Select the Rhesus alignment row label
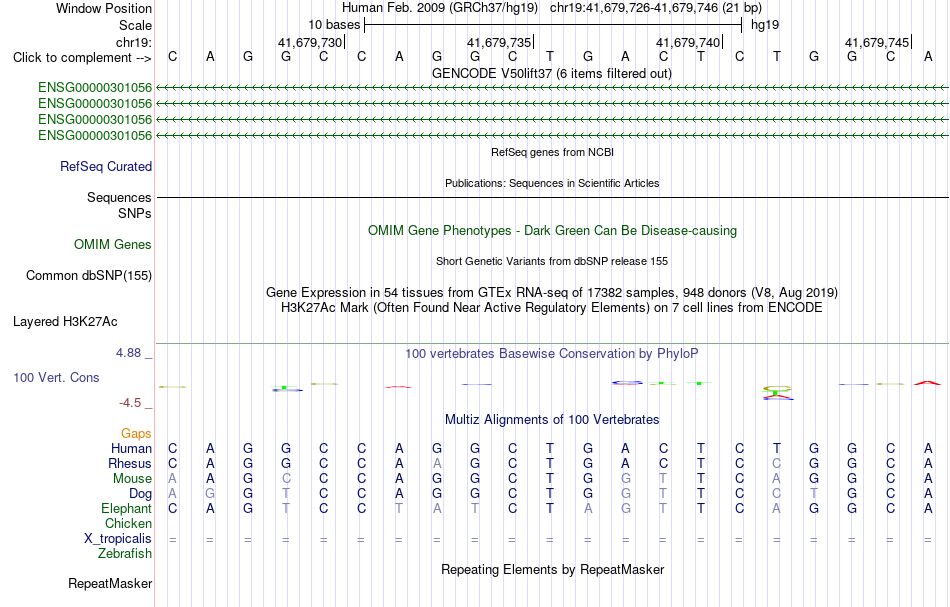 click(130, 464)
